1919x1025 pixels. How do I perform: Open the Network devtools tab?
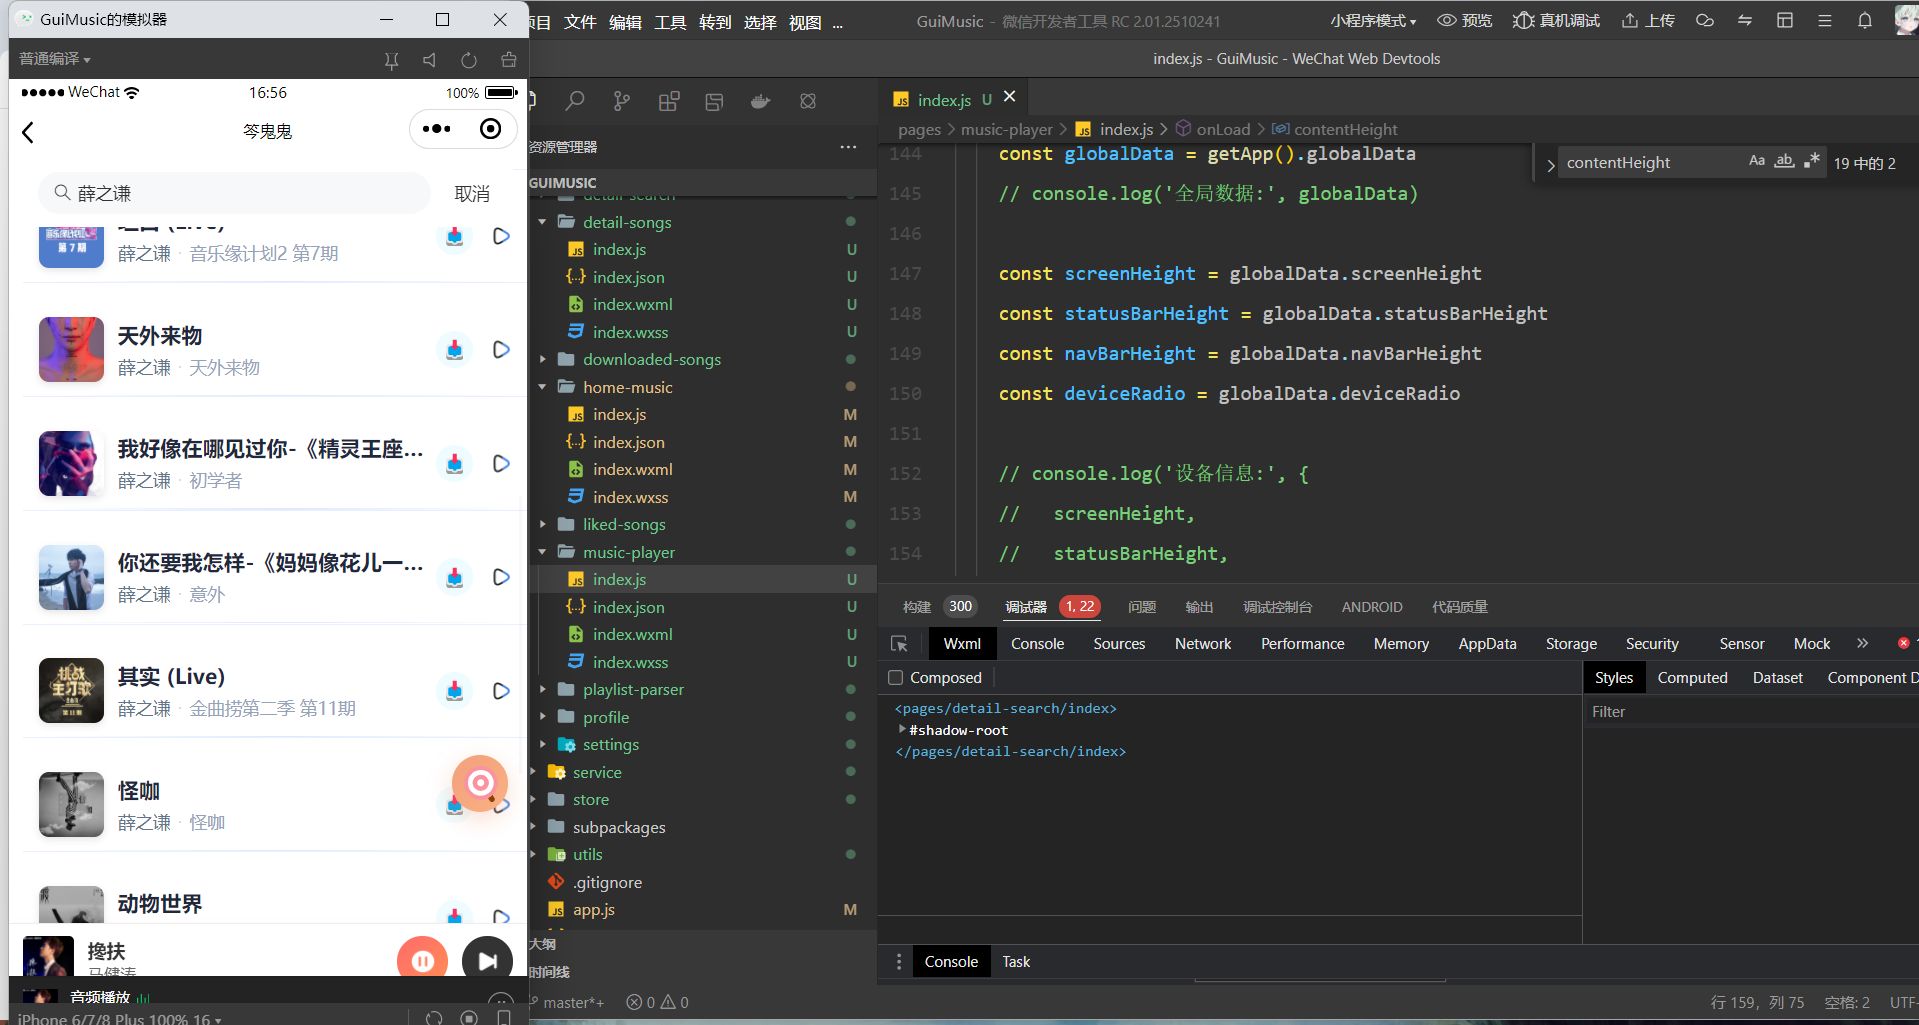(x=1202, y=644)
